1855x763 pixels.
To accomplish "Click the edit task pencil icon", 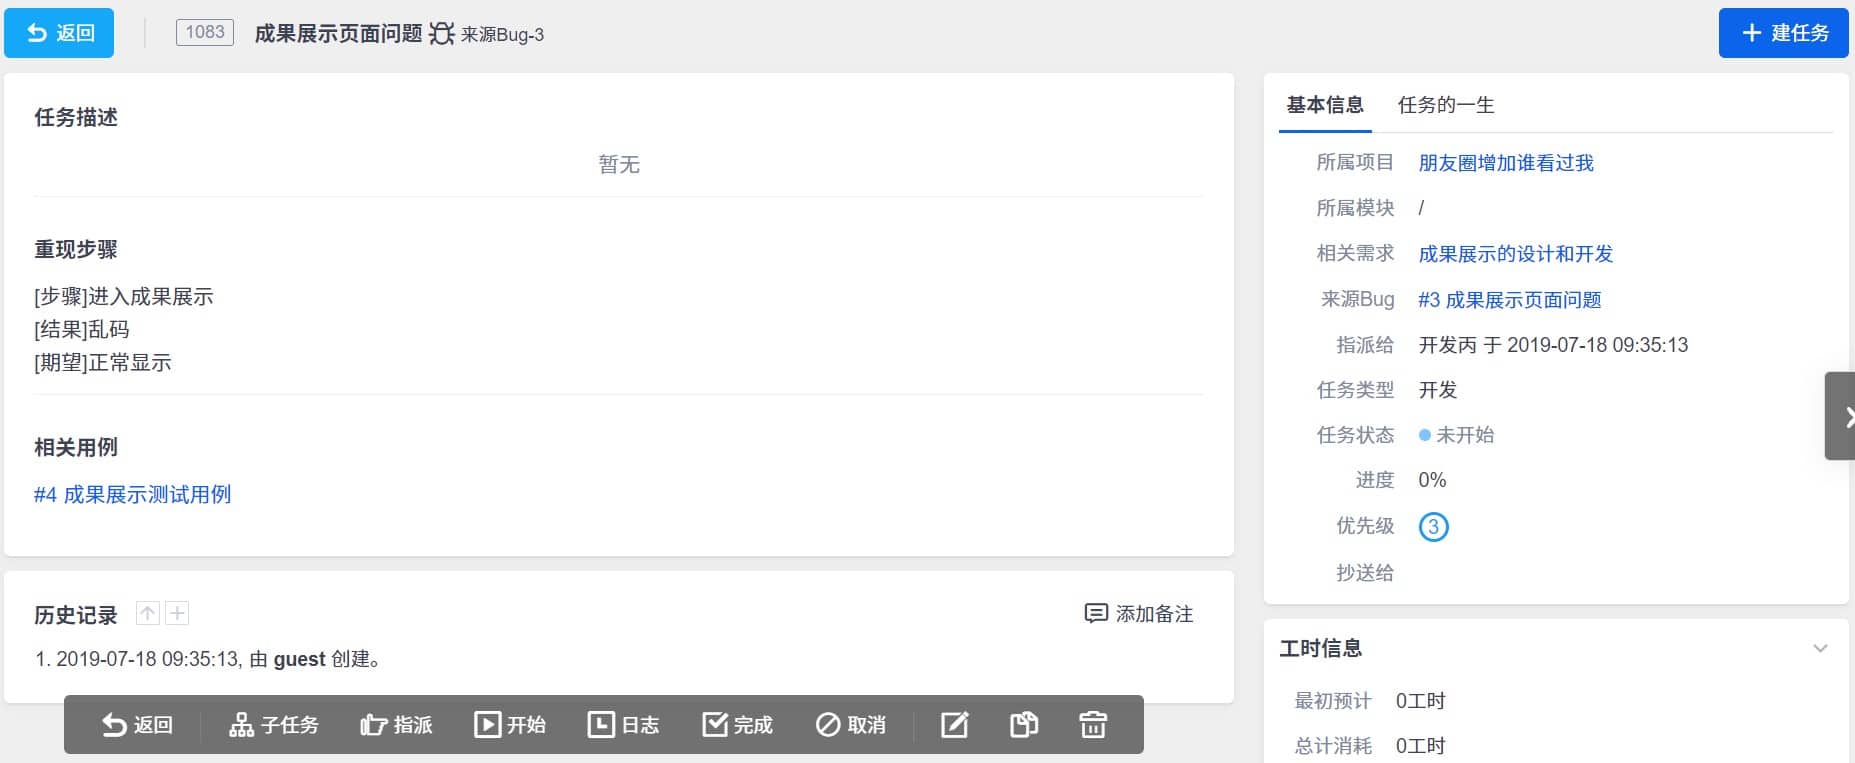I will [x=954, y=725].
